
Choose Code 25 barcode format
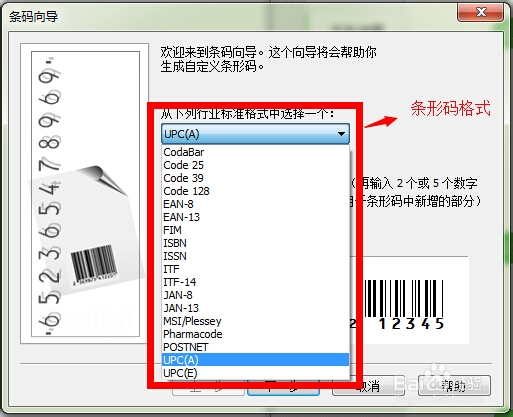pyautogui.click(x=255, y=165)
